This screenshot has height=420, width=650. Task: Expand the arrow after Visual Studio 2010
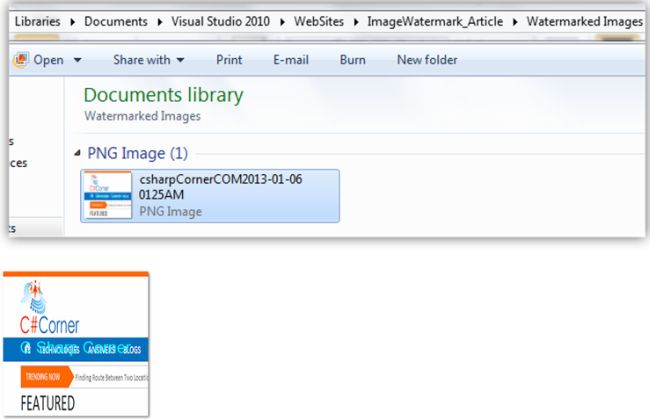282,22
